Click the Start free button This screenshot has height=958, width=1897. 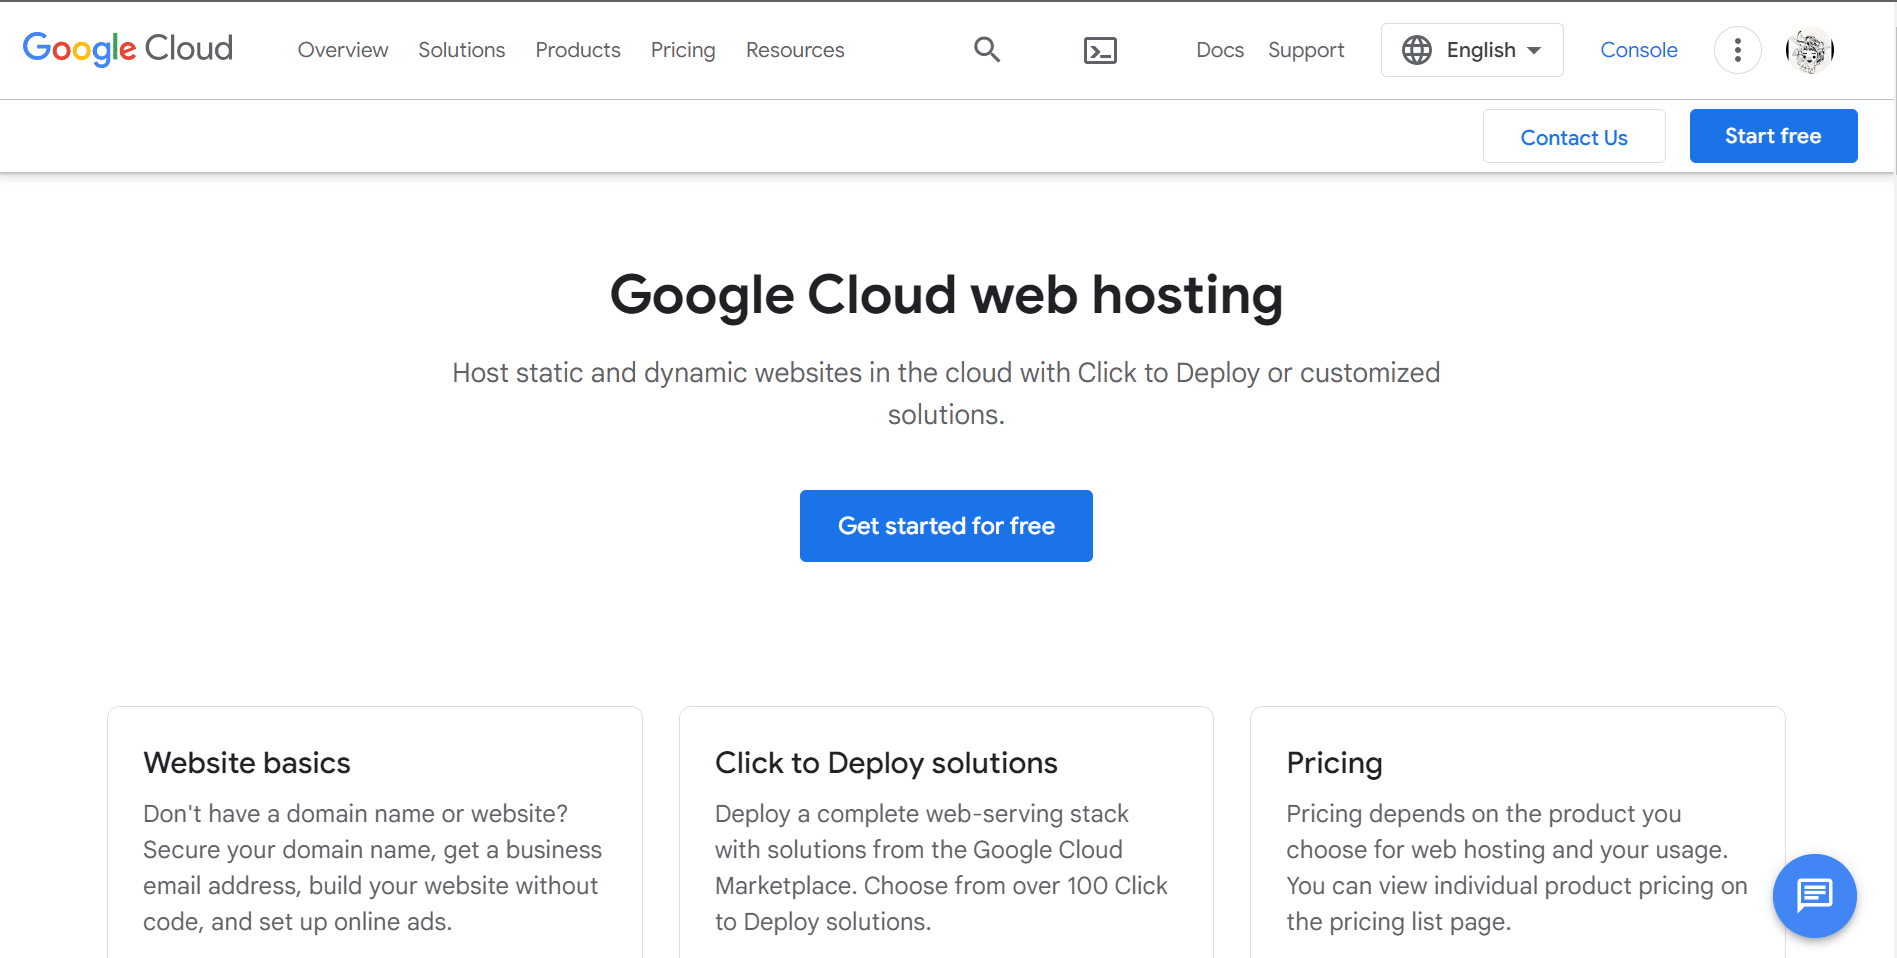(1773, 136)
